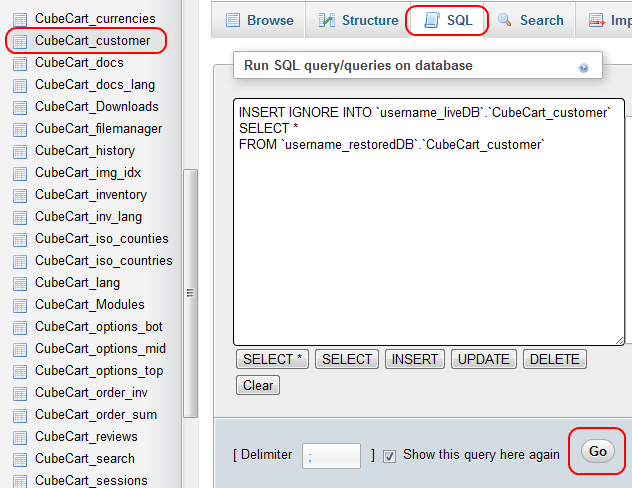This screenshot has width=632, height=488.
Task: Click the table icon beside CubeCart_lang
Action: click(20, 284)
